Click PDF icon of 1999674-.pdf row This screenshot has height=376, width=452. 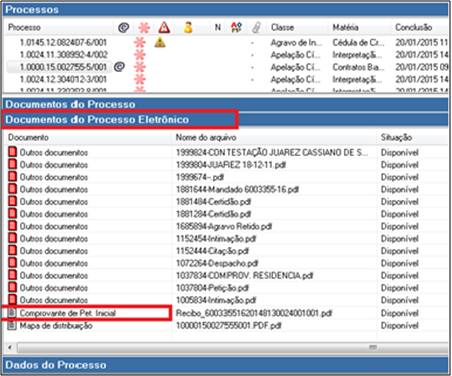tap(12, 177)
